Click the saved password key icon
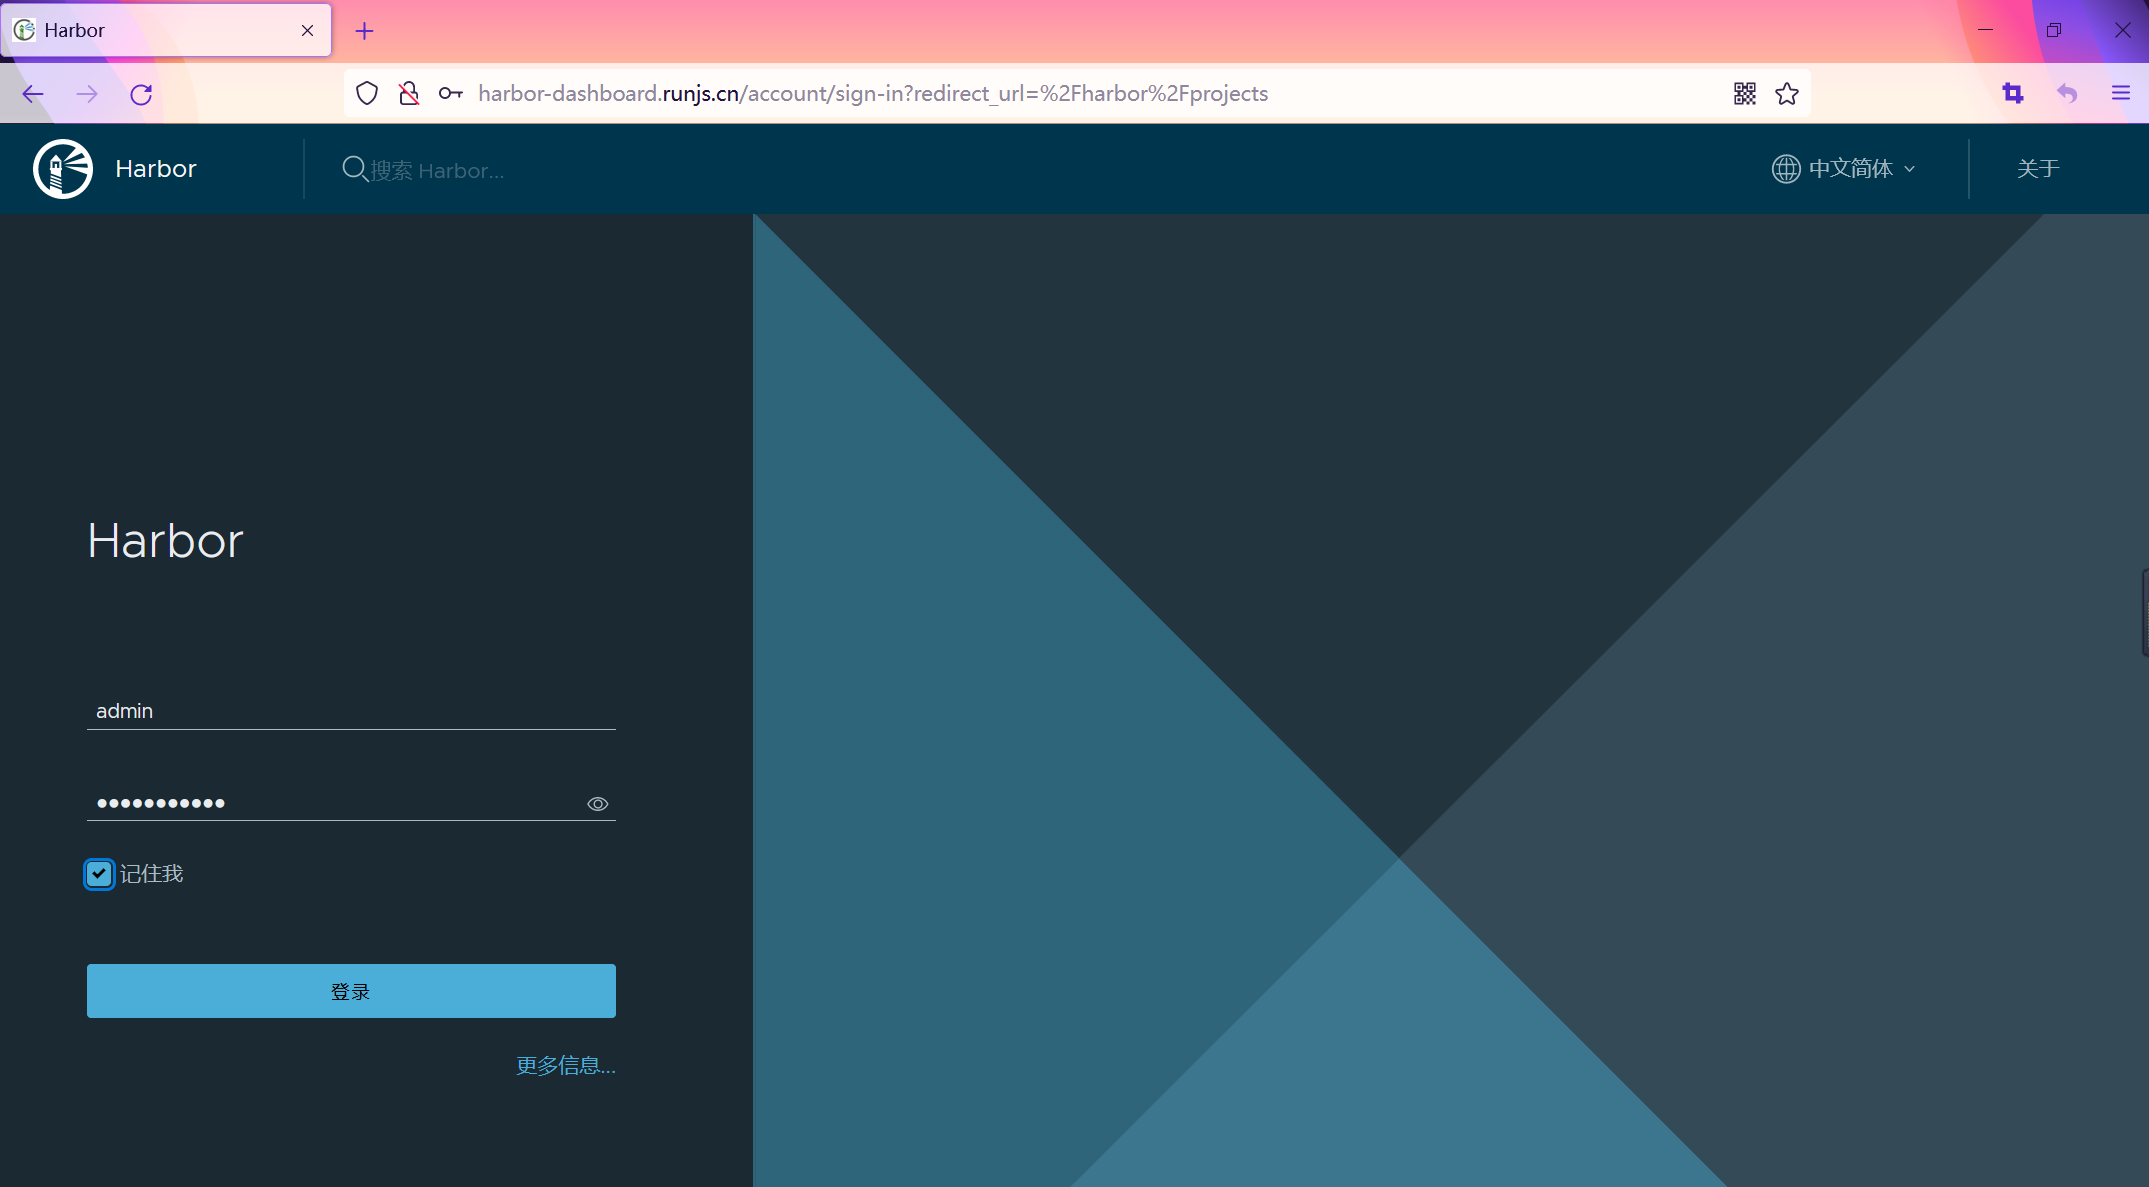Viewport: 2149px width, 1187px height. [x=450, y=94]
